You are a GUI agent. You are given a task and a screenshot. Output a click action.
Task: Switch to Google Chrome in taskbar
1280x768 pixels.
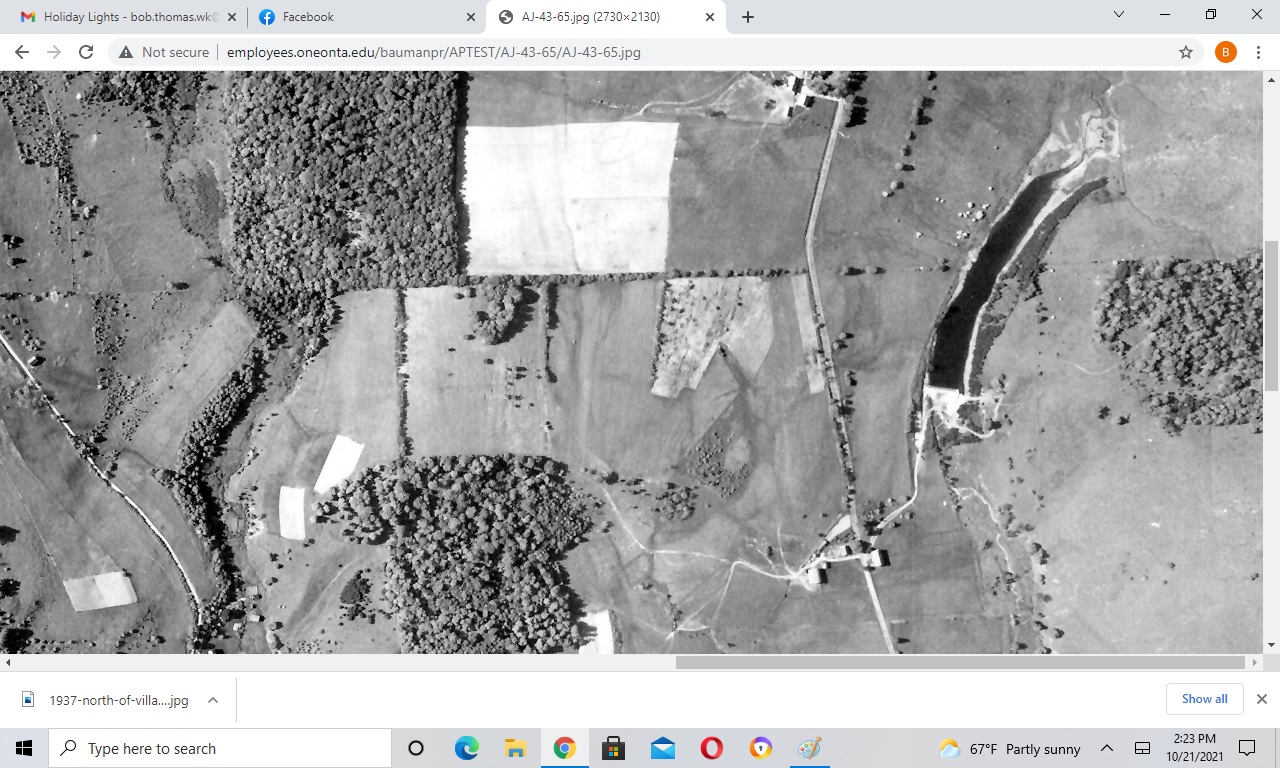click(564, 748)
